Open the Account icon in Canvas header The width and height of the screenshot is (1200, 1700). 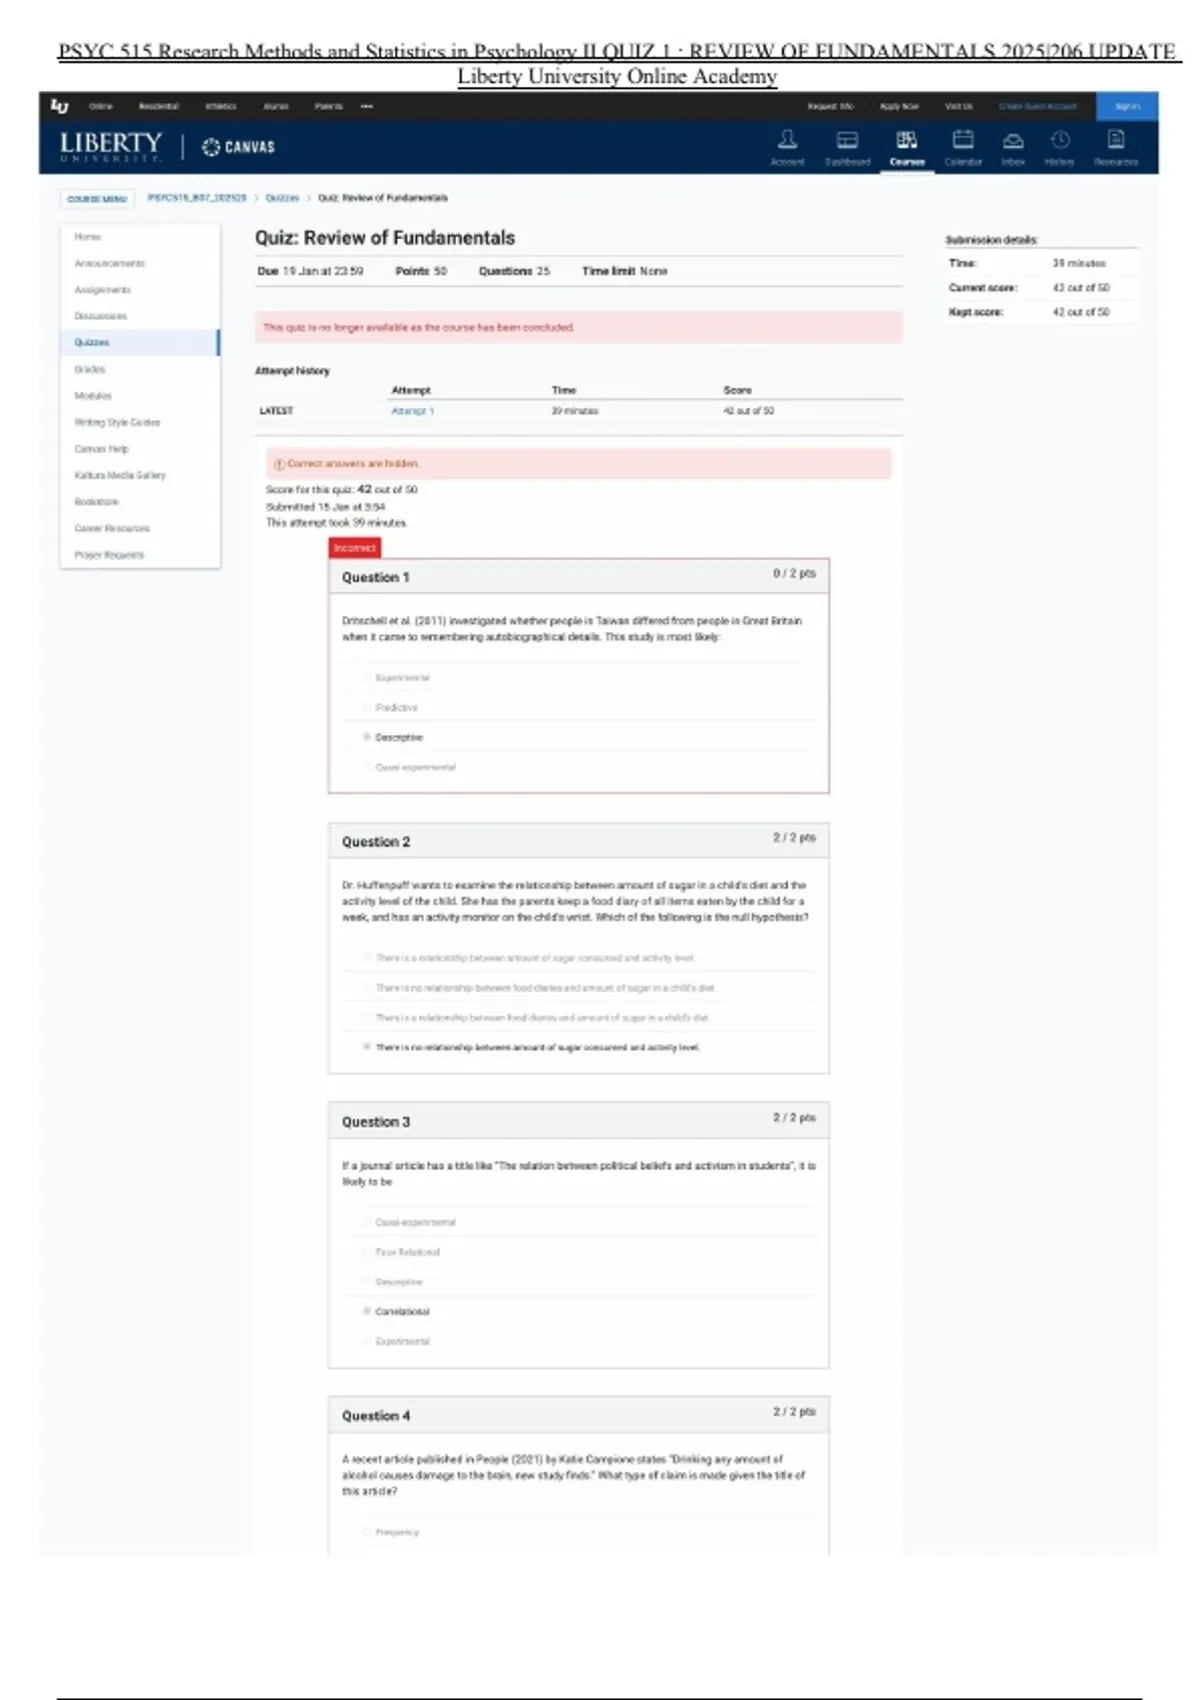[787, 140]
